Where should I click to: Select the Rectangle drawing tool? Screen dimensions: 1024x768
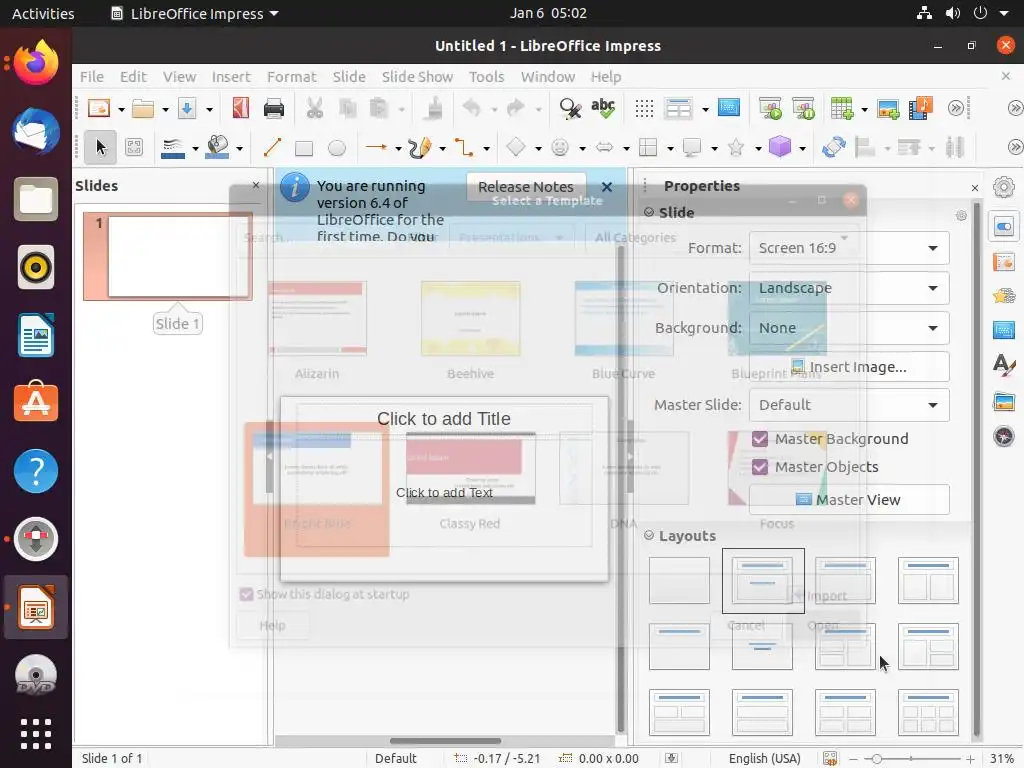tap(304, 148)
